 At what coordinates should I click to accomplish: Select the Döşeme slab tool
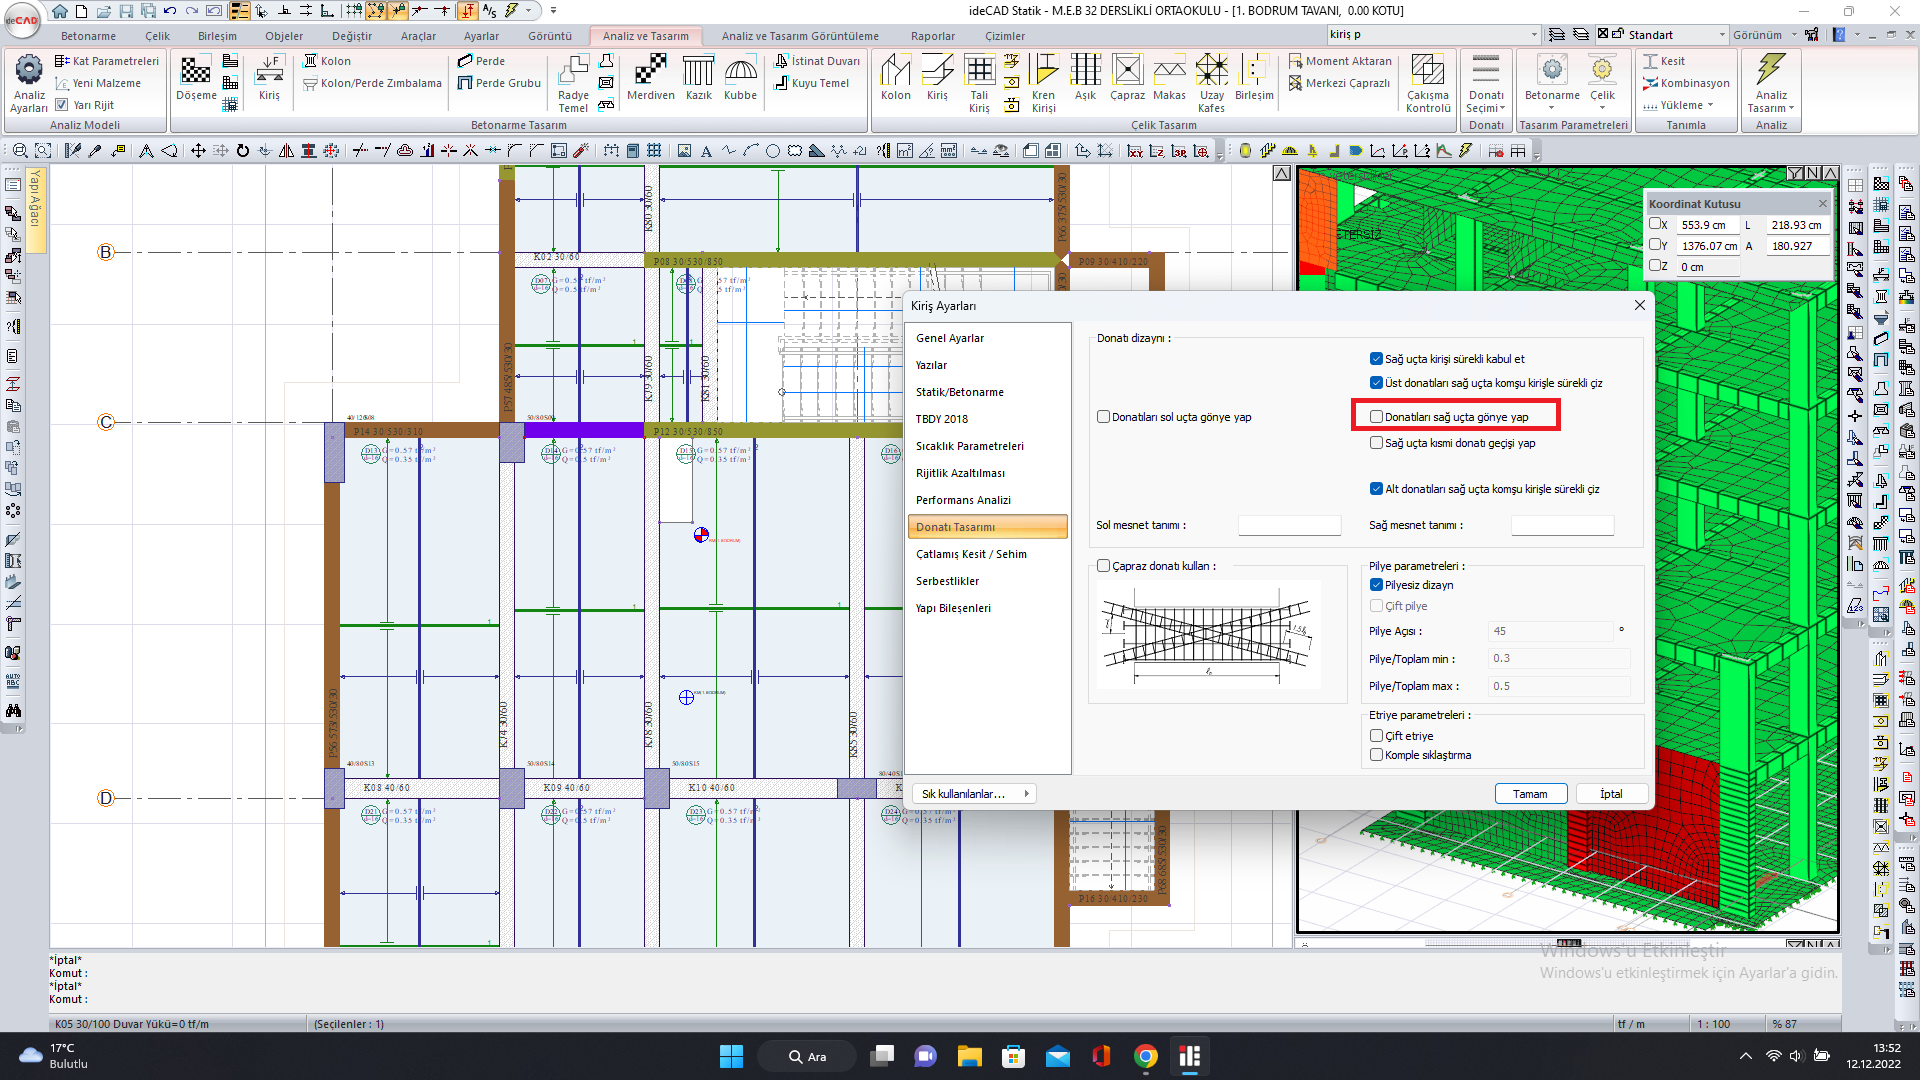(x=196, y=78)
